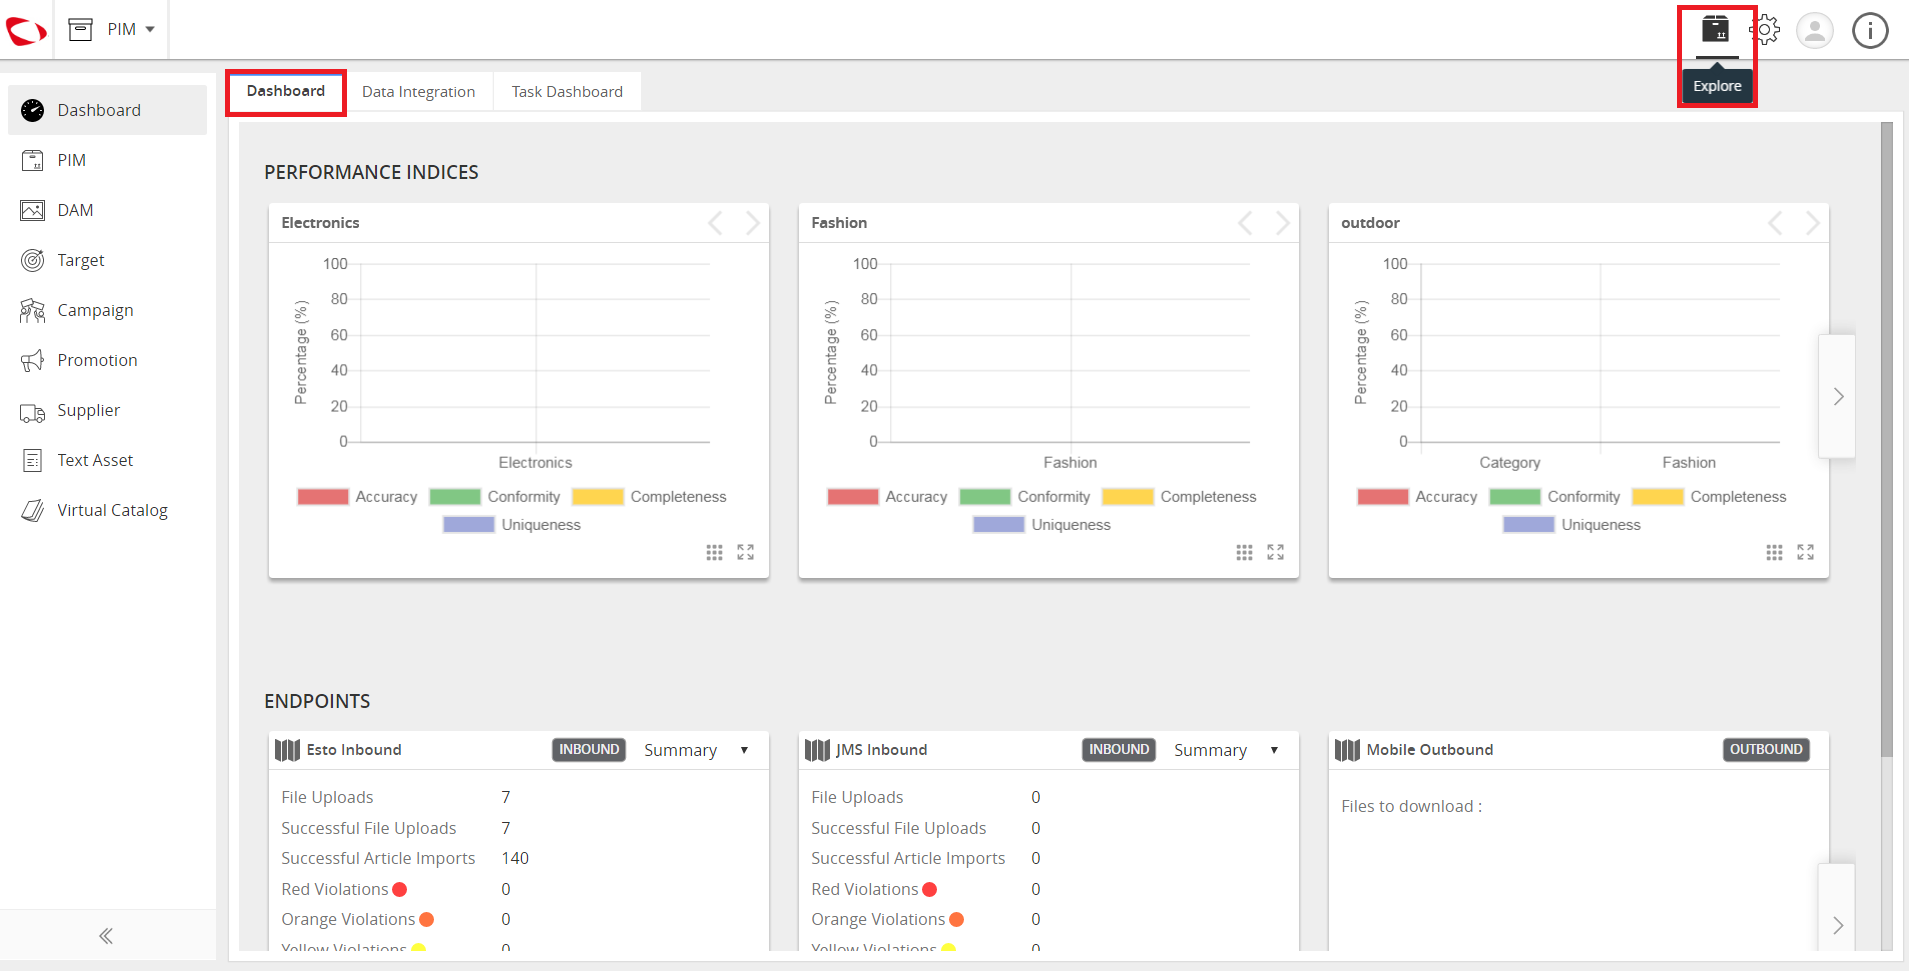Open PIM in the sidebar

108,160
